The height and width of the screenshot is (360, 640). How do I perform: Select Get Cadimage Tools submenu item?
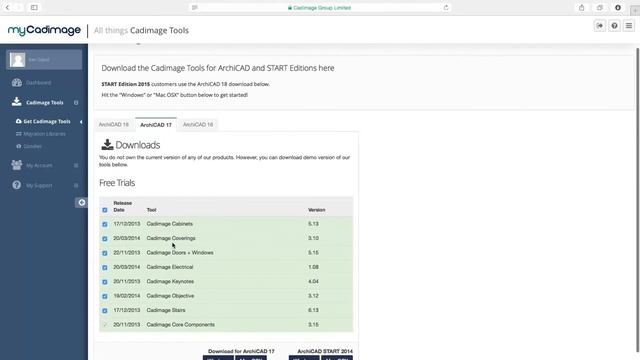pos(47,121)
